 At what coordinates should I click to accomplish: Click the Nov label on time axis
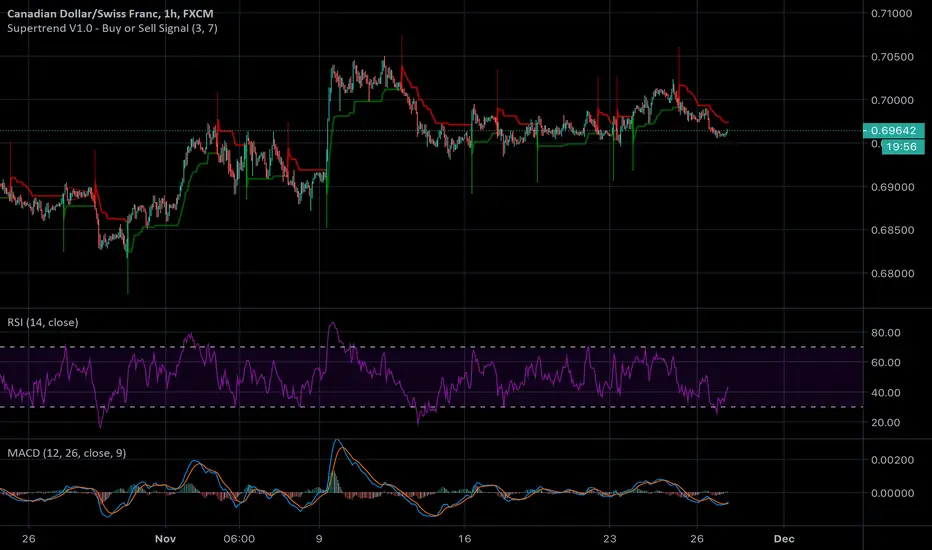(x=165, y=539)
